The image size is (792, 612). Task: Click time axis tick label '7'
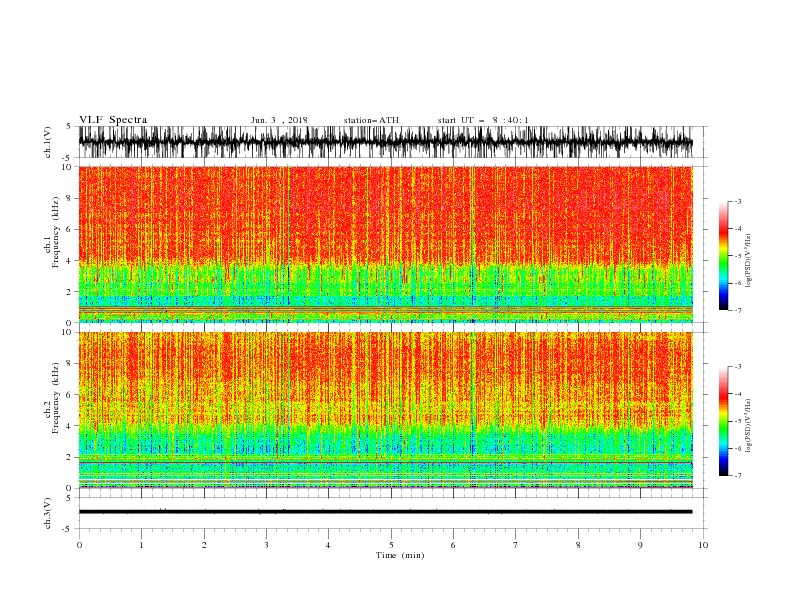516,545
